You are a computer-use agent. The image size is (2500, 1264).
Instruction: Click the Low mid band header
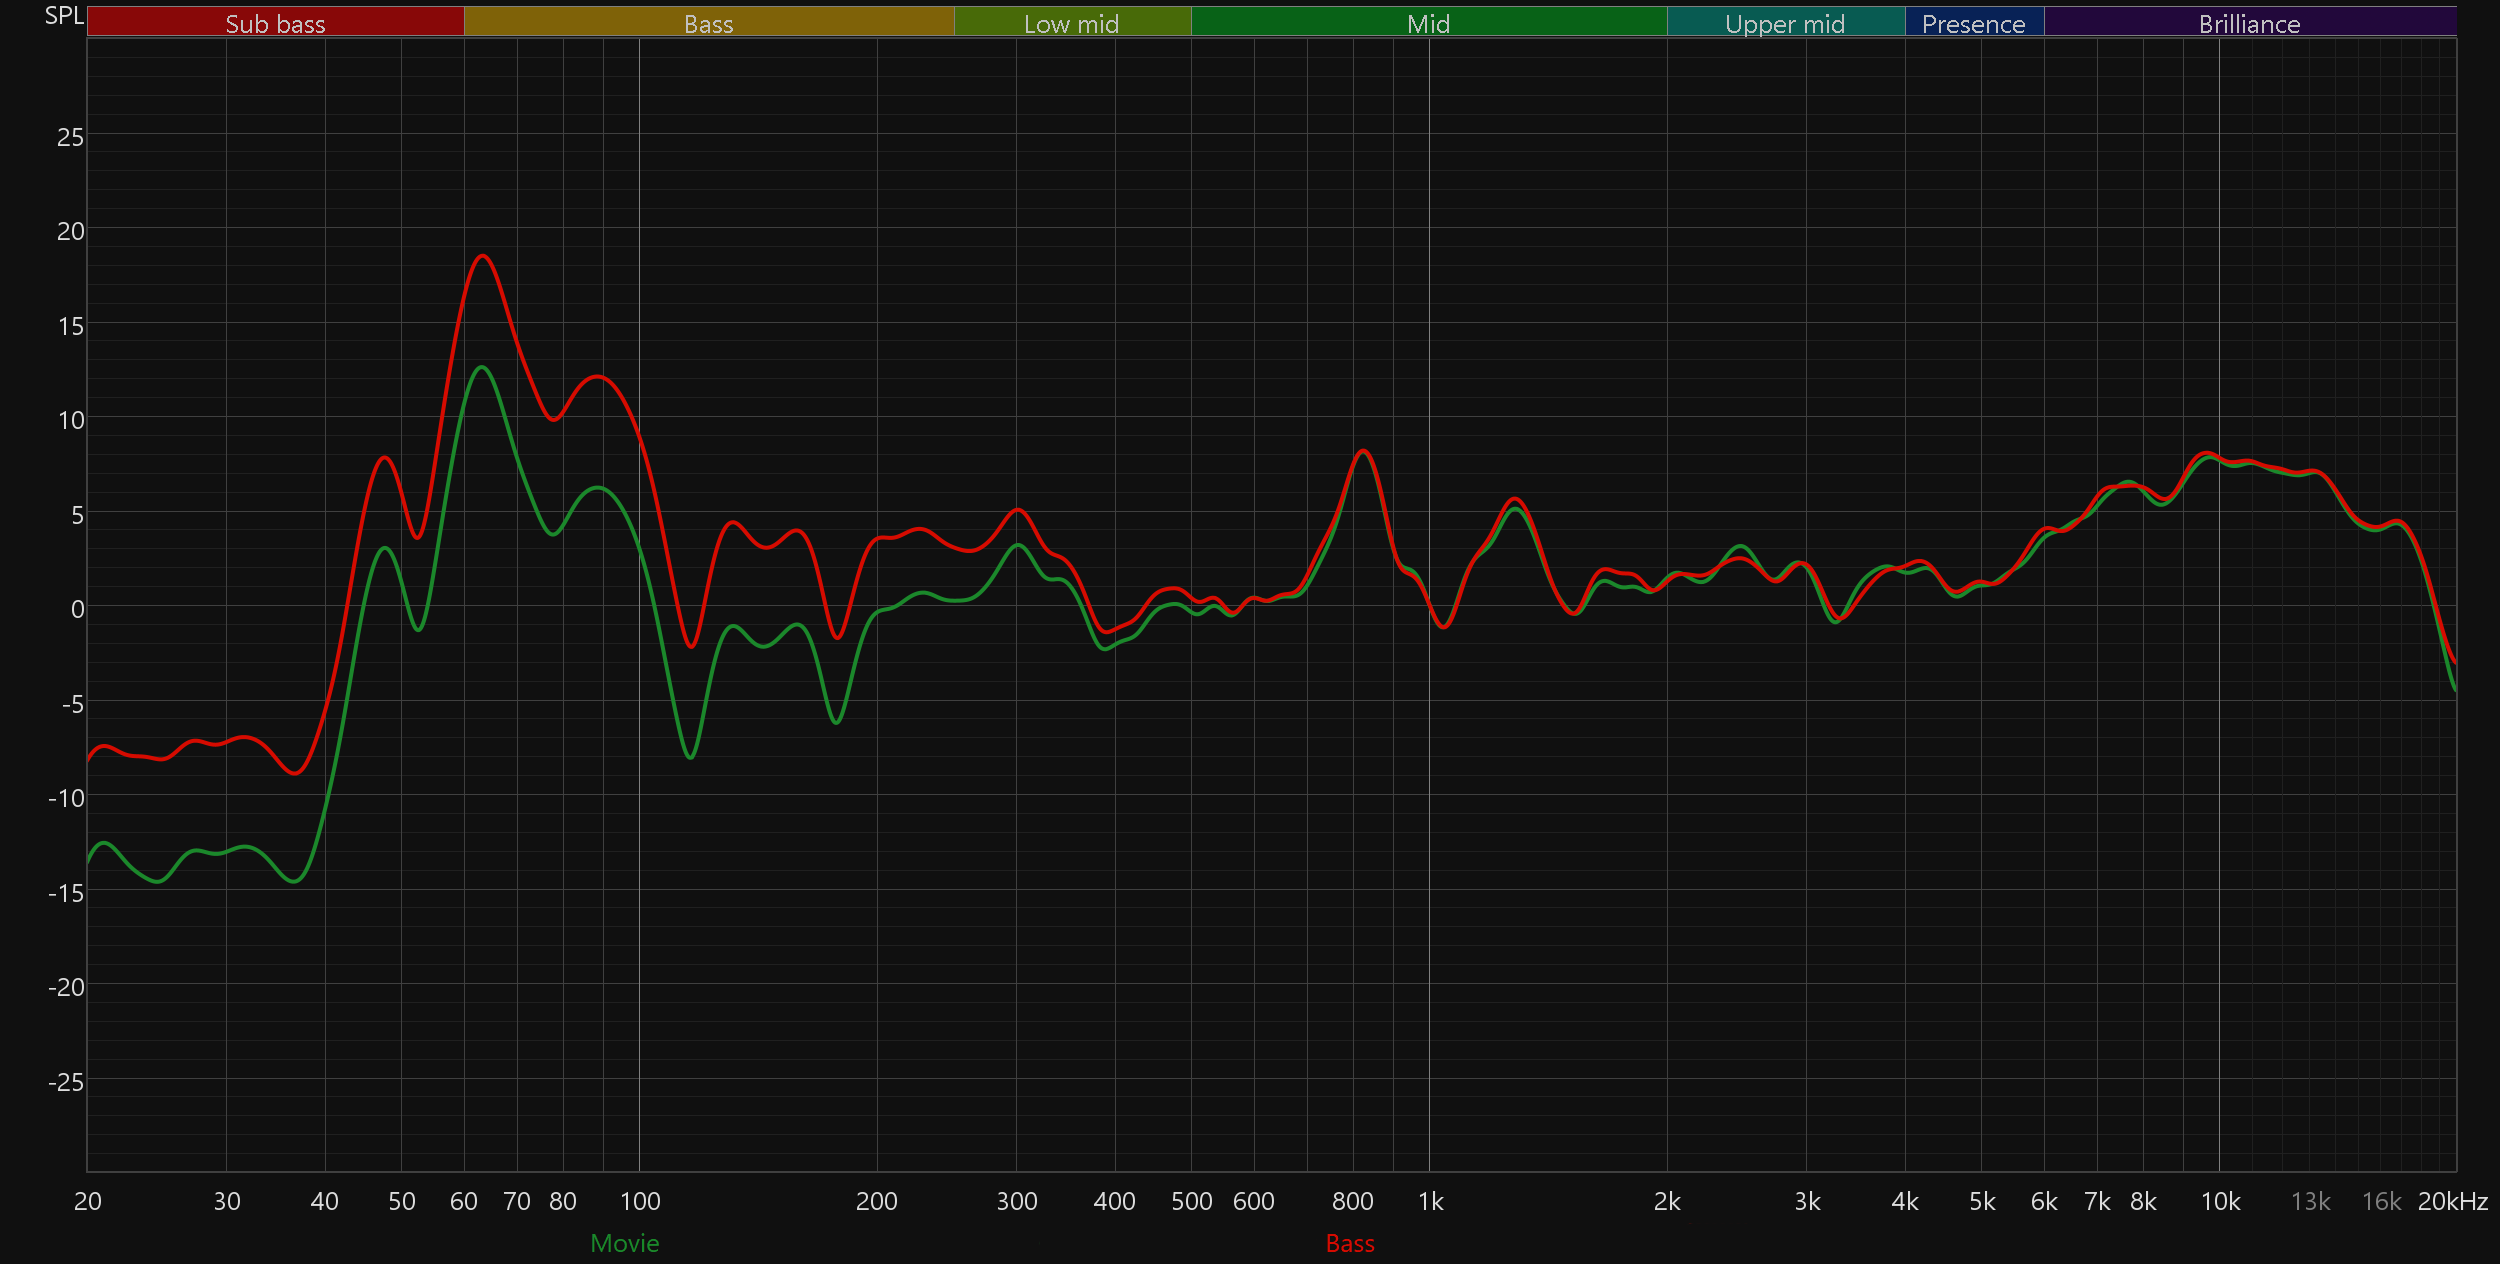1071,23
